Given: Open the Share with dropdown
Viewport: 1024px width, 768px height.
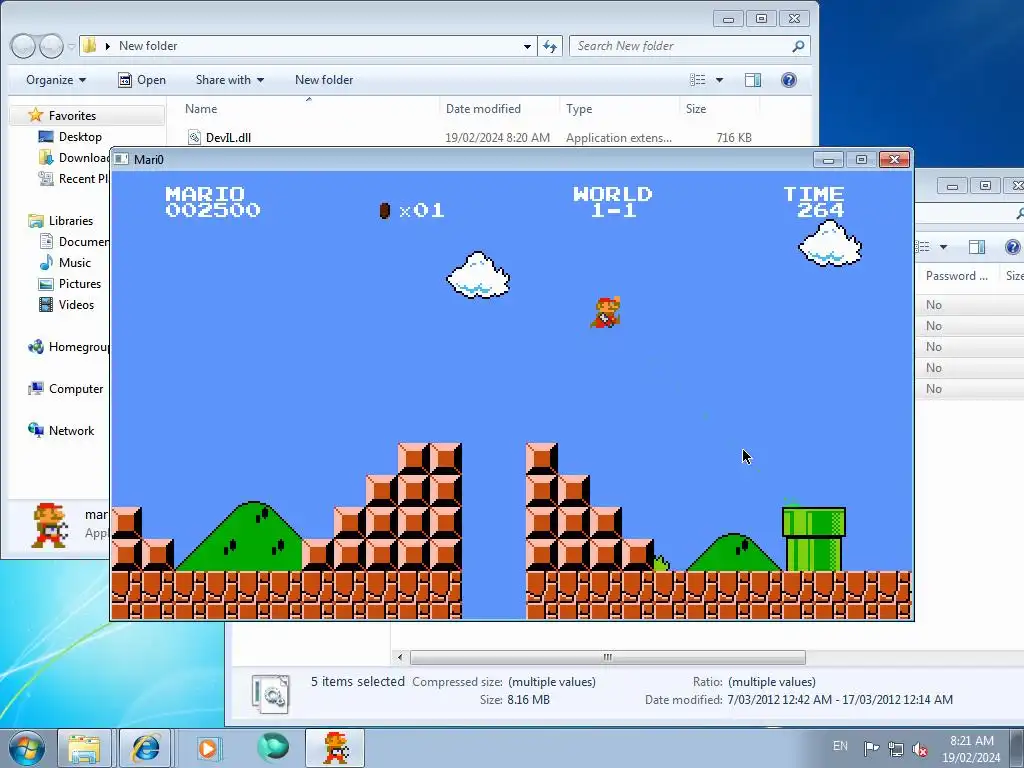Looking at the screenshot, I should 230,80.
